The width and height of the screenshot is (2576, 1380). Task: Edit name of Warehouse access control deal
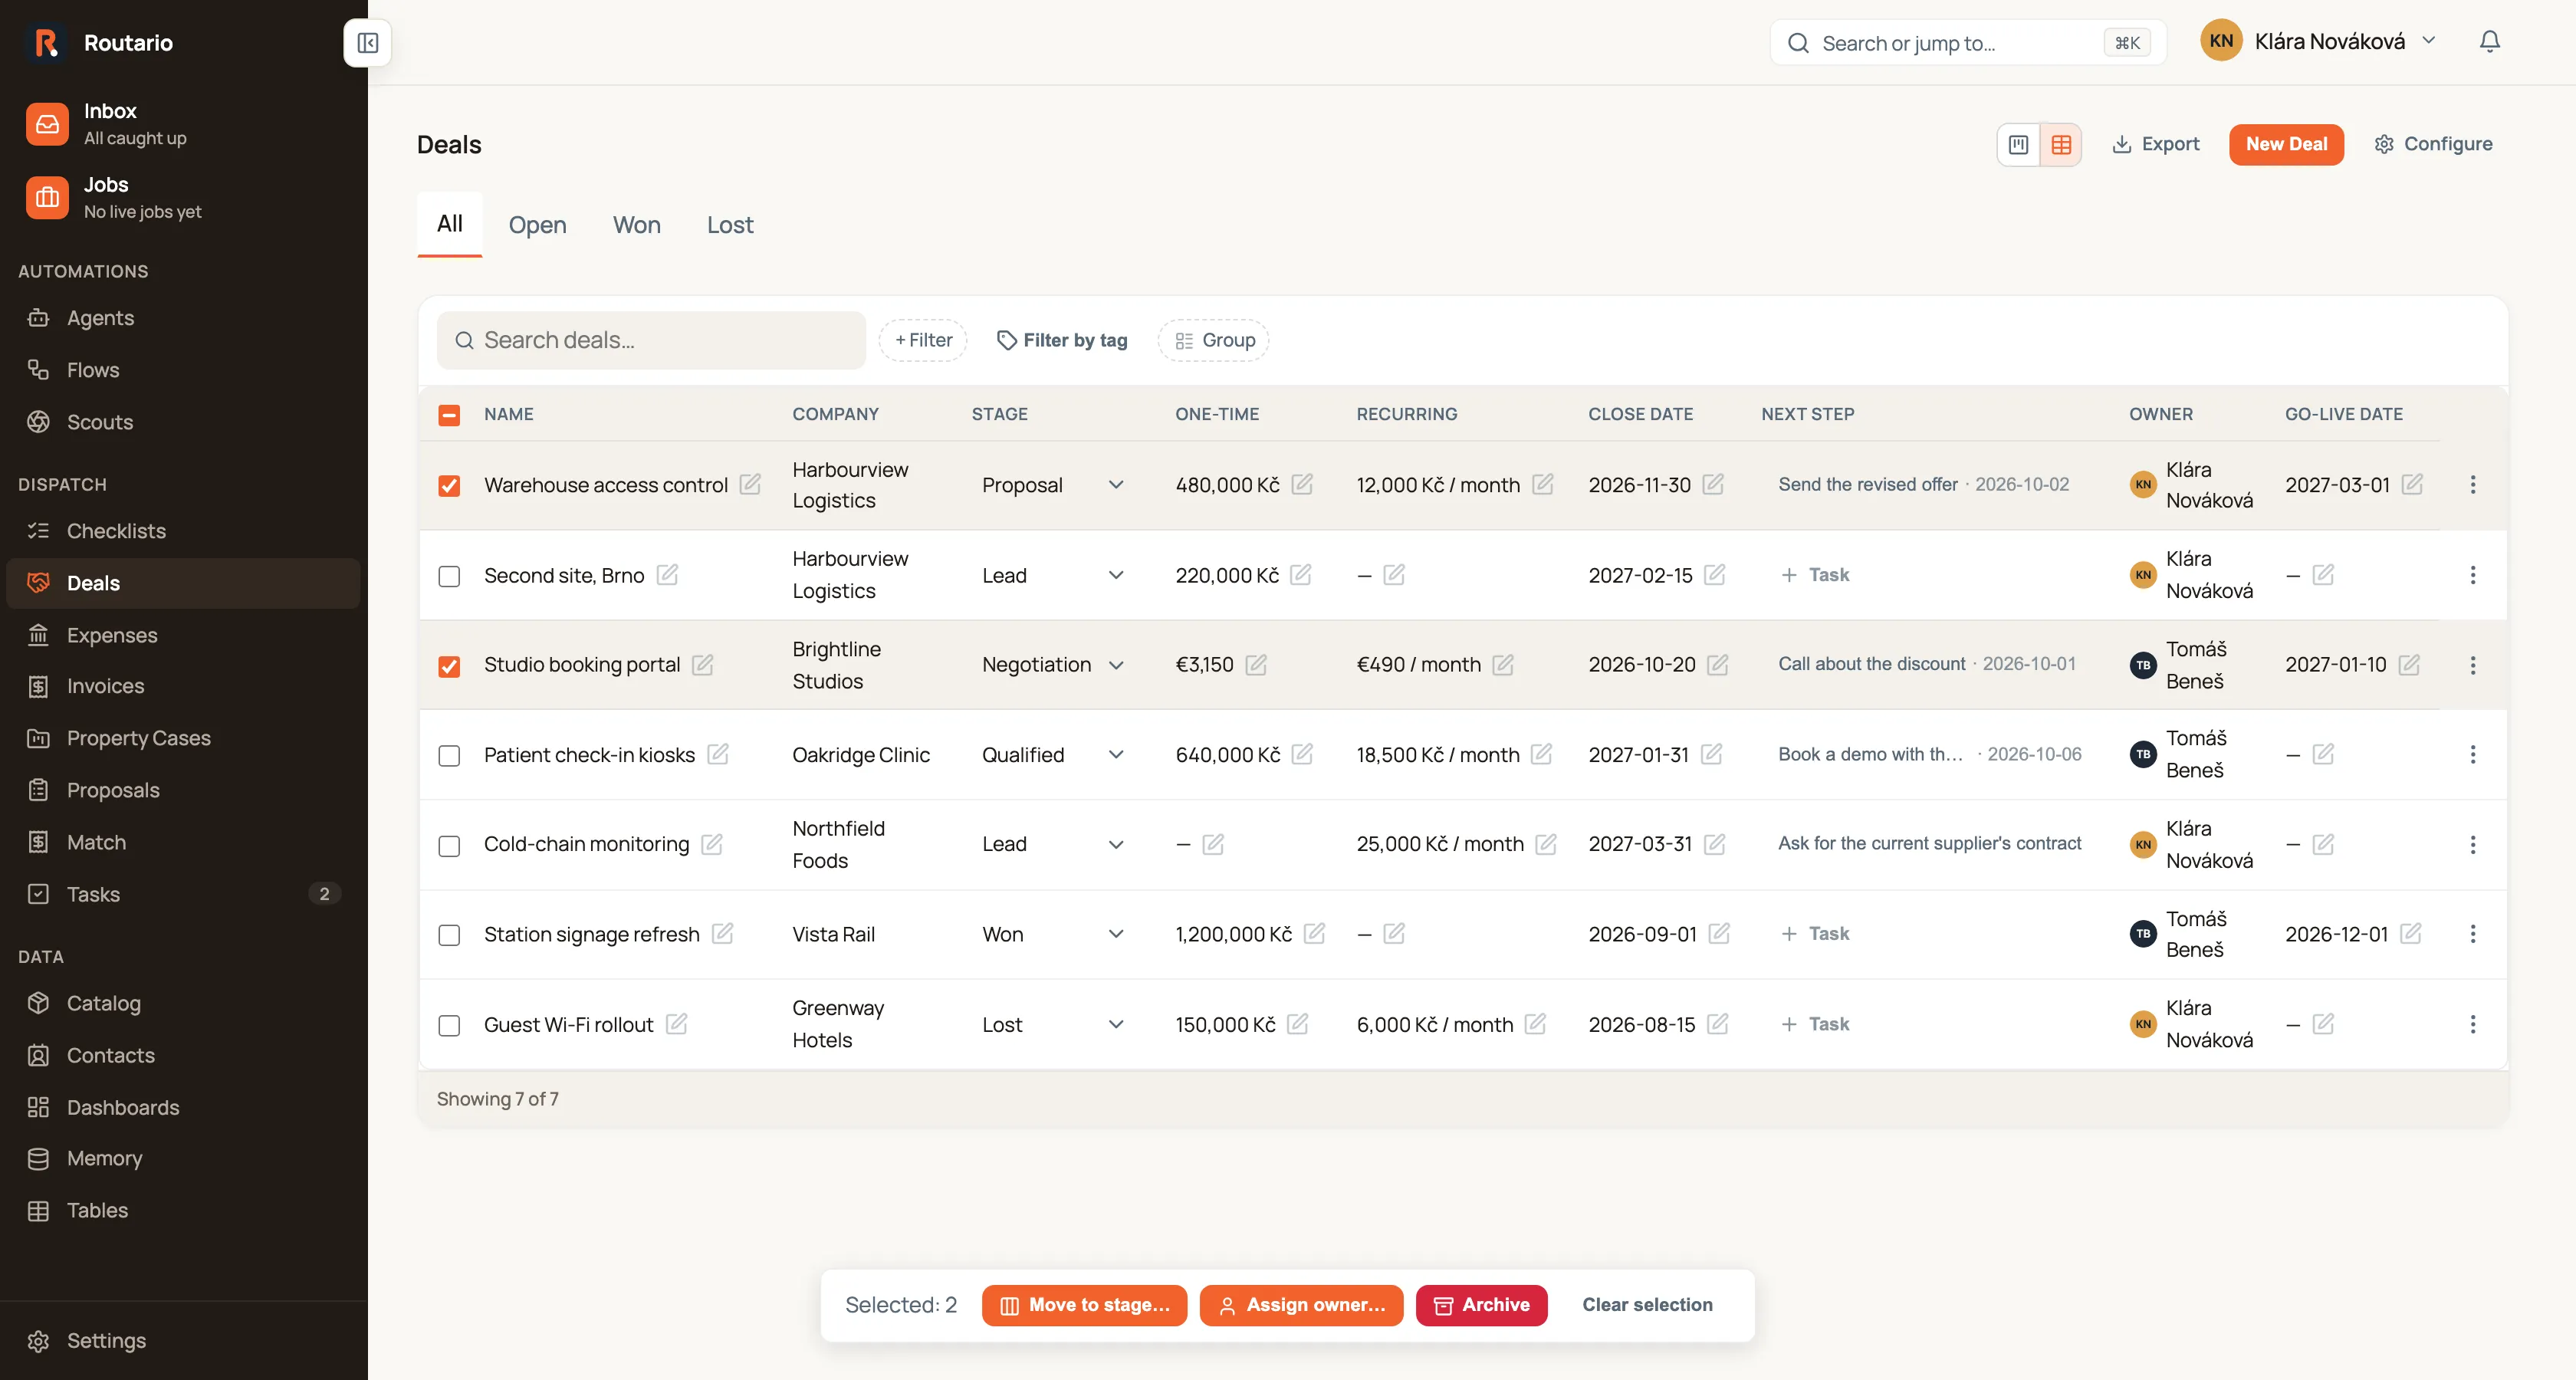pos(750,484)
